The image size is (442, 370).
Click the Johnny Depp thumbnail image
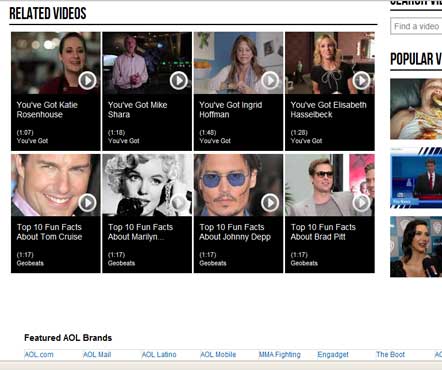point(238,185)
